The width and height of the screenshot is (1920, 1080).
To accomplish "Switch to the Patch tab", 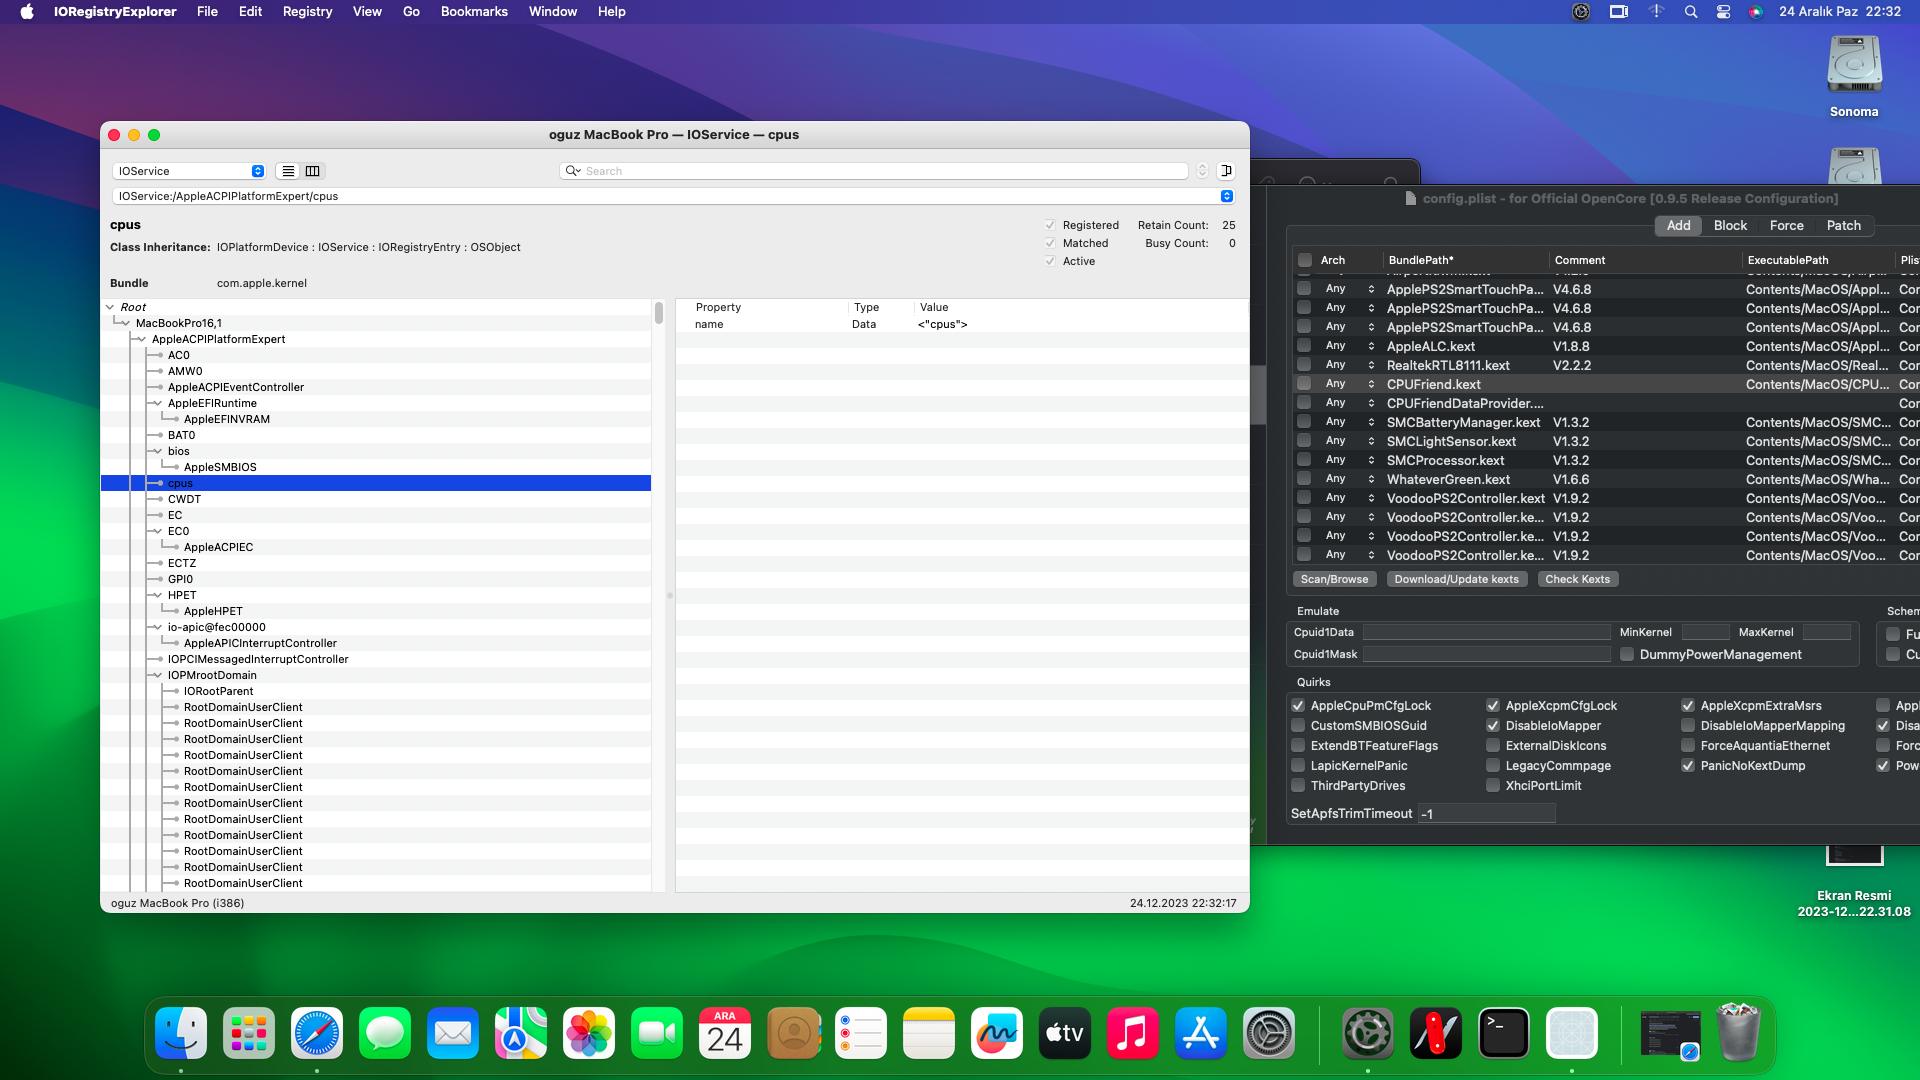I will [x=1843, y=226].
